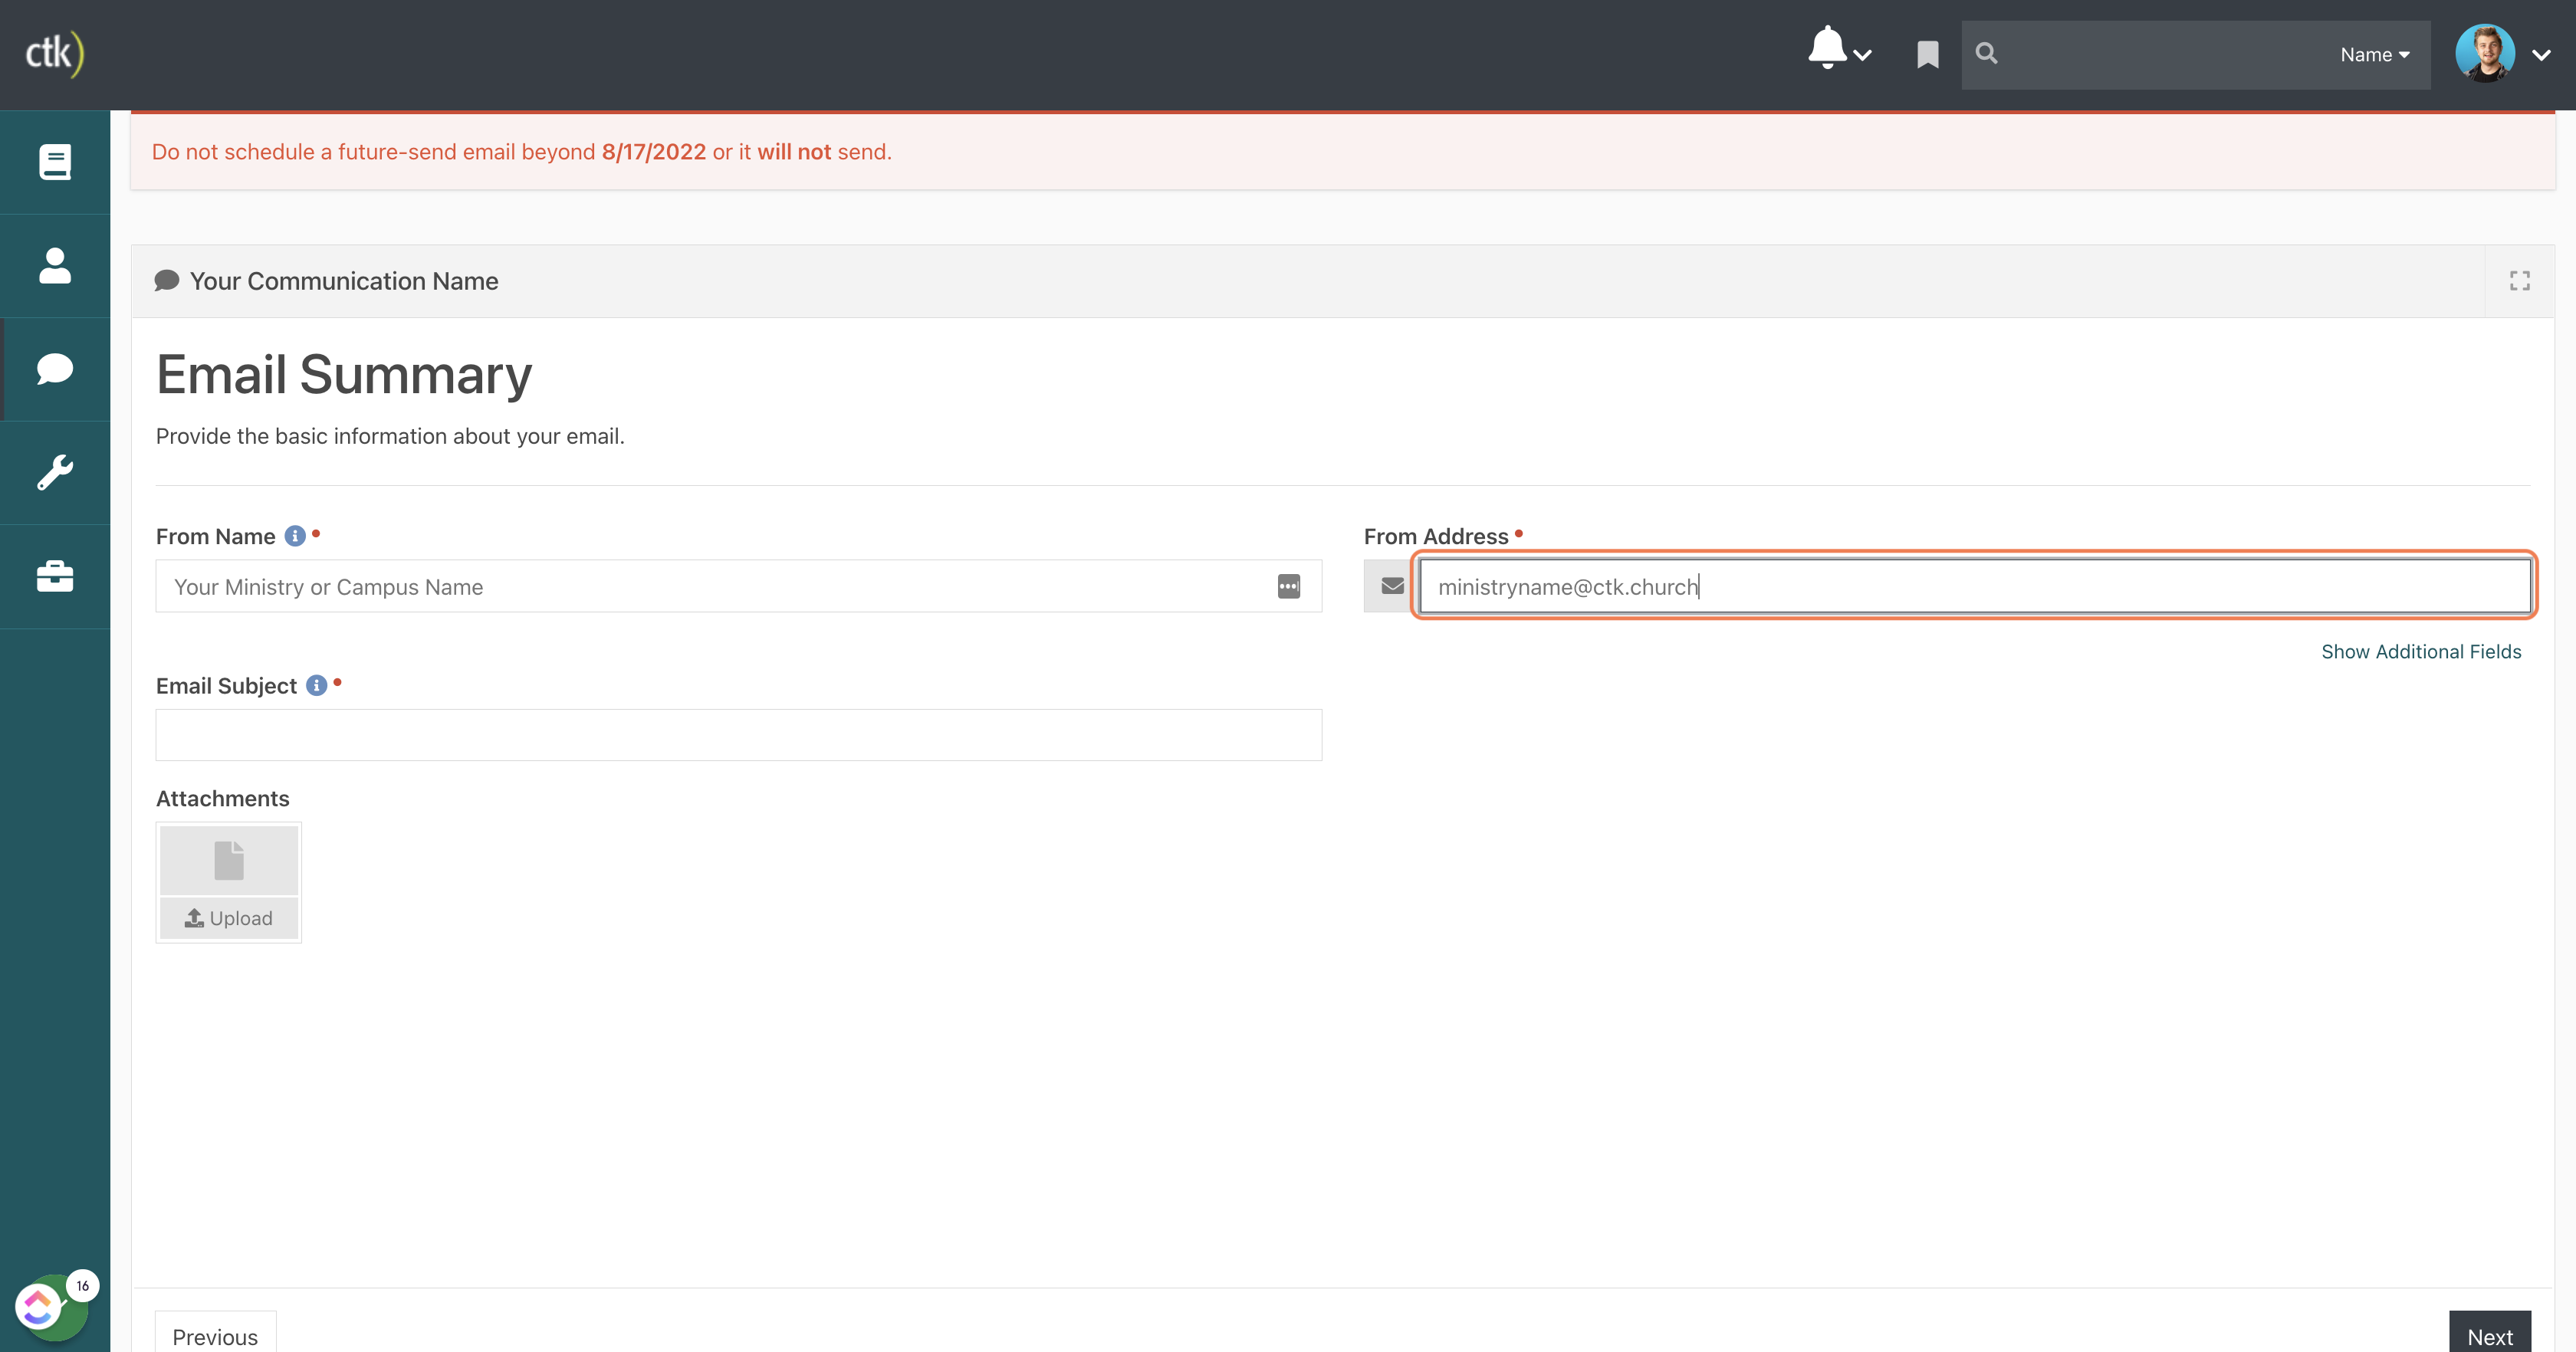Open the wrench tools sidebar icon
This screenshot has width=2576, height=1352.
[55, 473]
